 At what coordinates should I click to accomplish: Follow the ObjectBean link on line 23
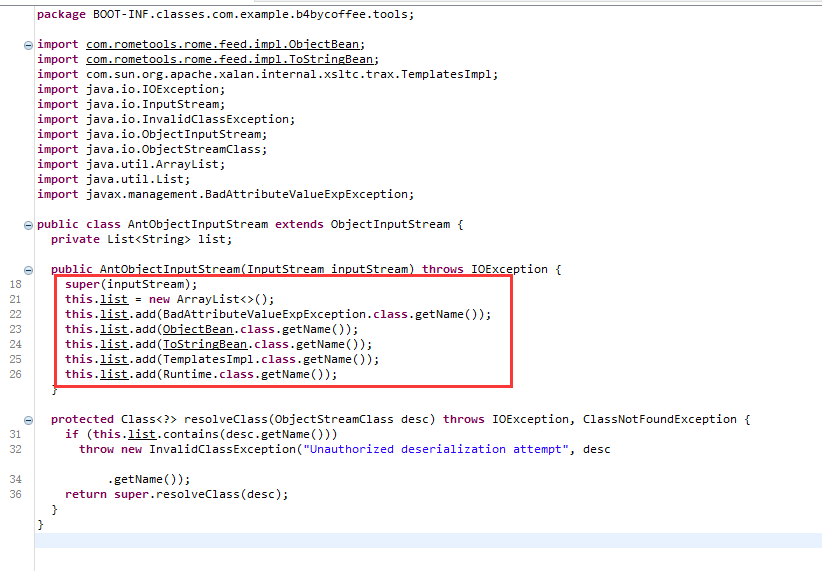click(x=198, y=329)
